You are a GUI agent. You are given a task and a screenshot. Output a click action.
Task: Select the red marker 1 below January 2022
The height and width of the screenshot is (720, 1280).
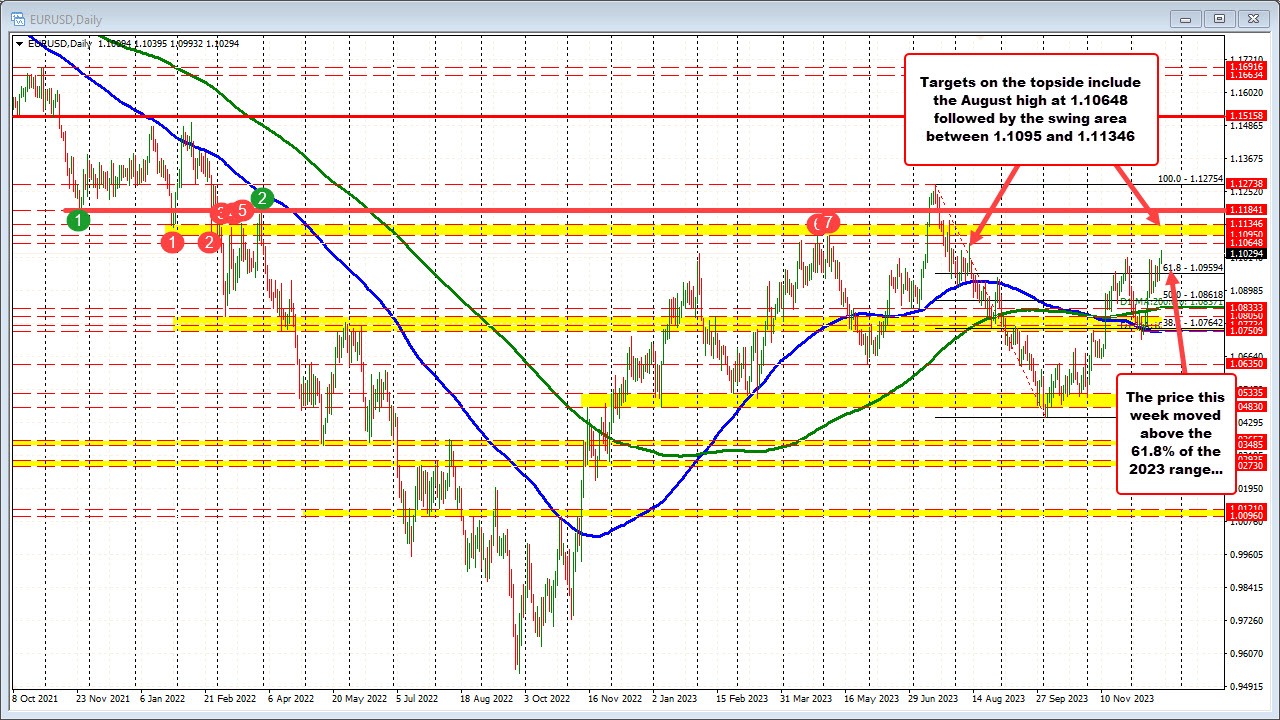pos(172,242)
